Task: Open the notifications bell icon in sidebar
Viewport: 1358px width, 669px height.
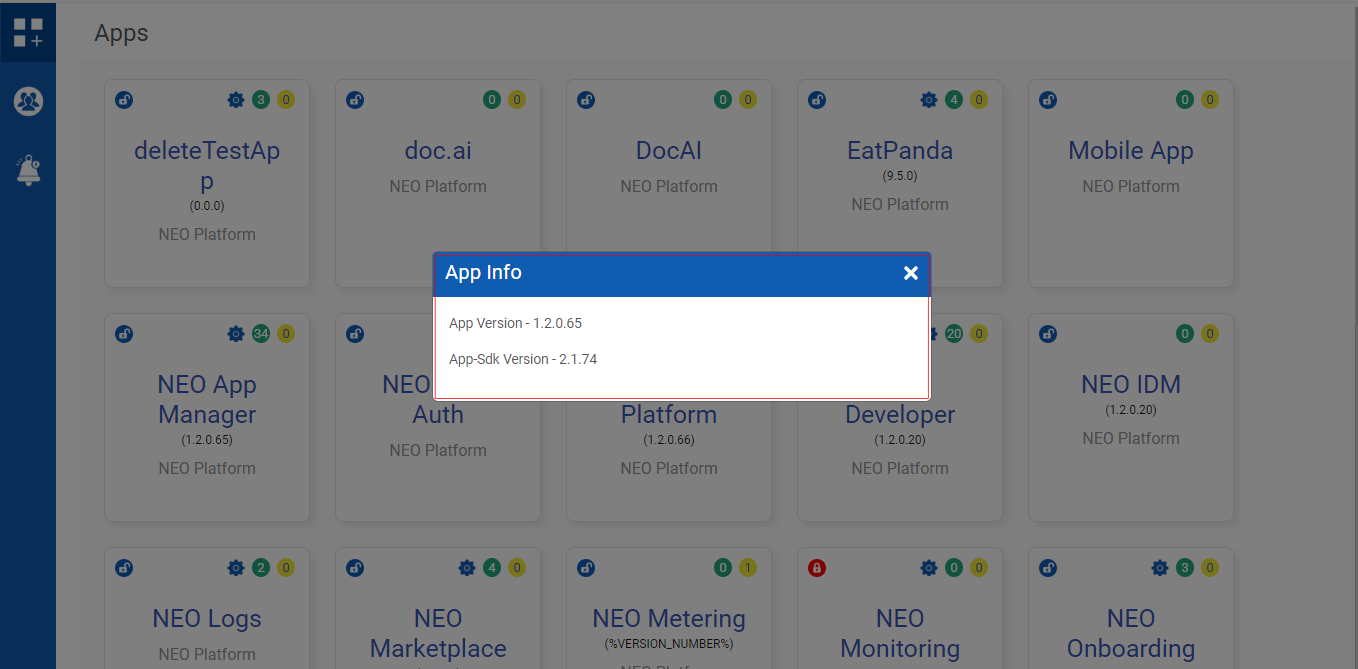Action: [x=28, y=170]
